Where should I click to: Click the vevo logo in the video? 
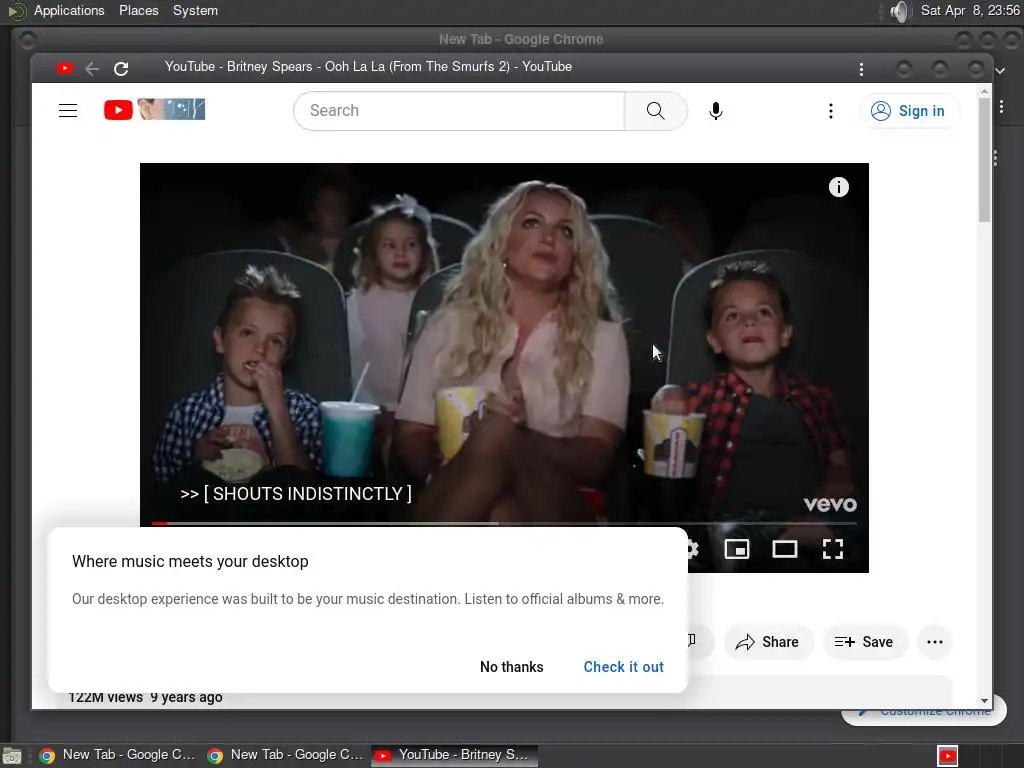830,504
